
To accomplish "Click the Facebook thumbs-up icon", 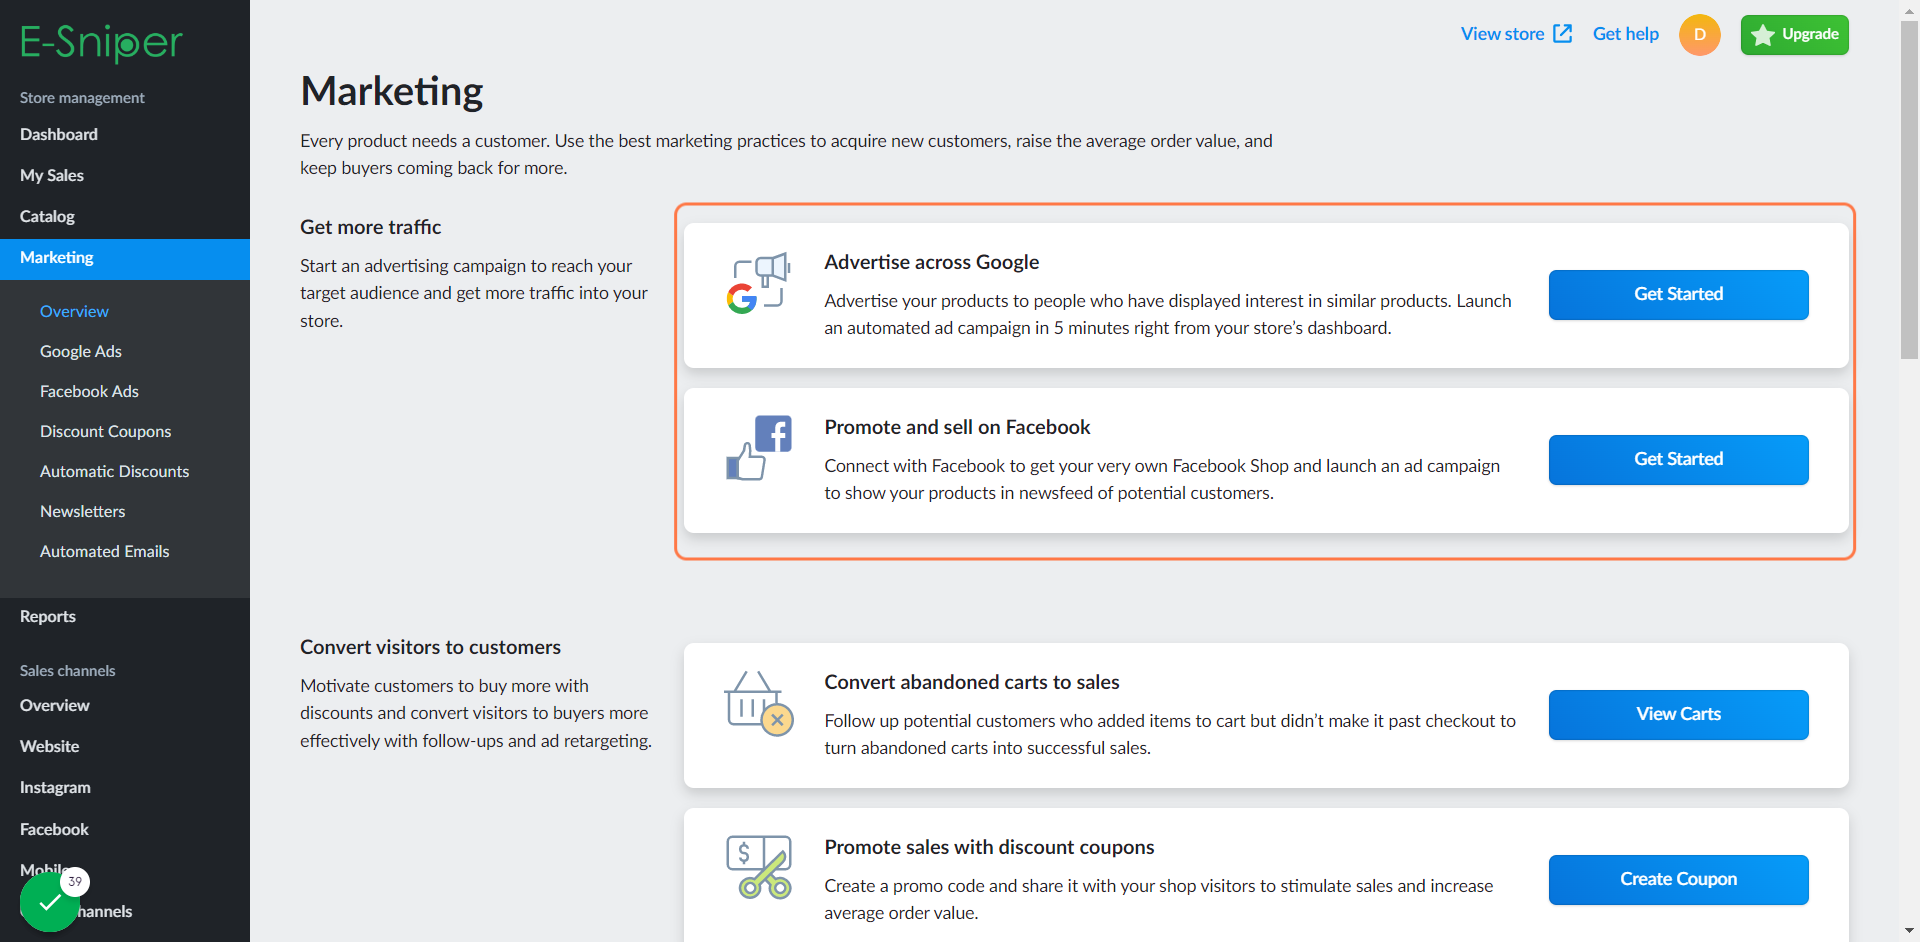I will pos(758,448).
